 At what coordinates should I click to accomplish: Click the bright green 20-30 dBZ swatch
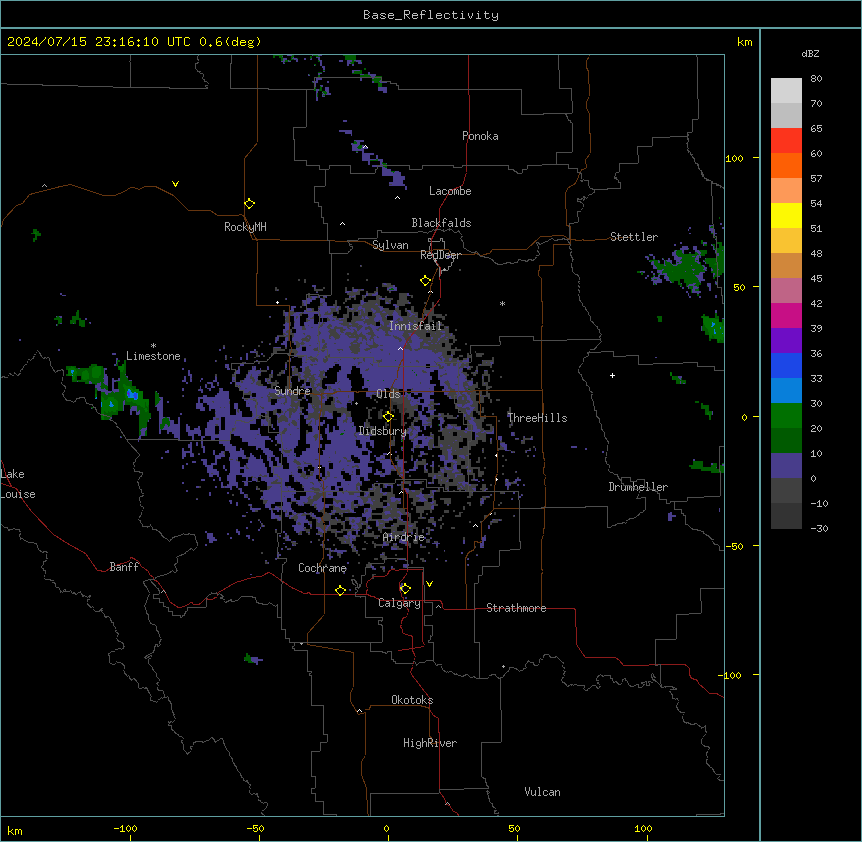click(786, 416)
